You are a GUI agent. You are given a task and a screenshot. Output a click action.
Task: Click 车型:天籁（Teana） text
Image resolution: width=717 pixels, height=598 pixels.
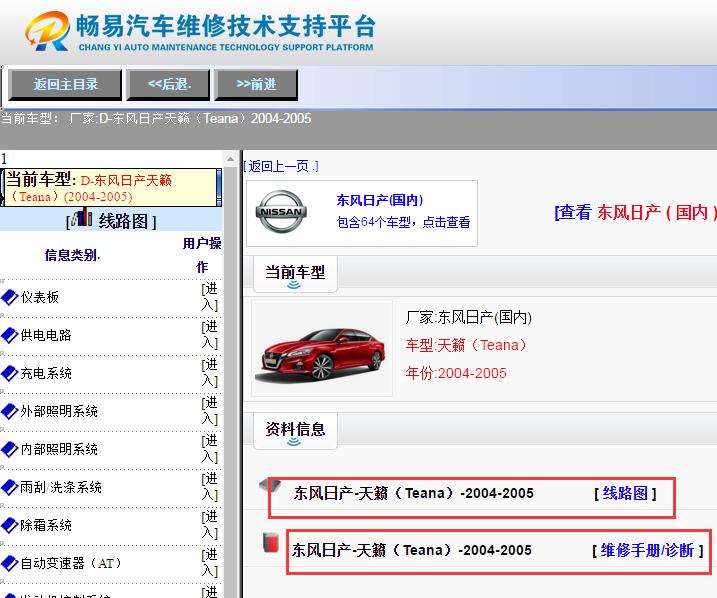click(466, 345)
